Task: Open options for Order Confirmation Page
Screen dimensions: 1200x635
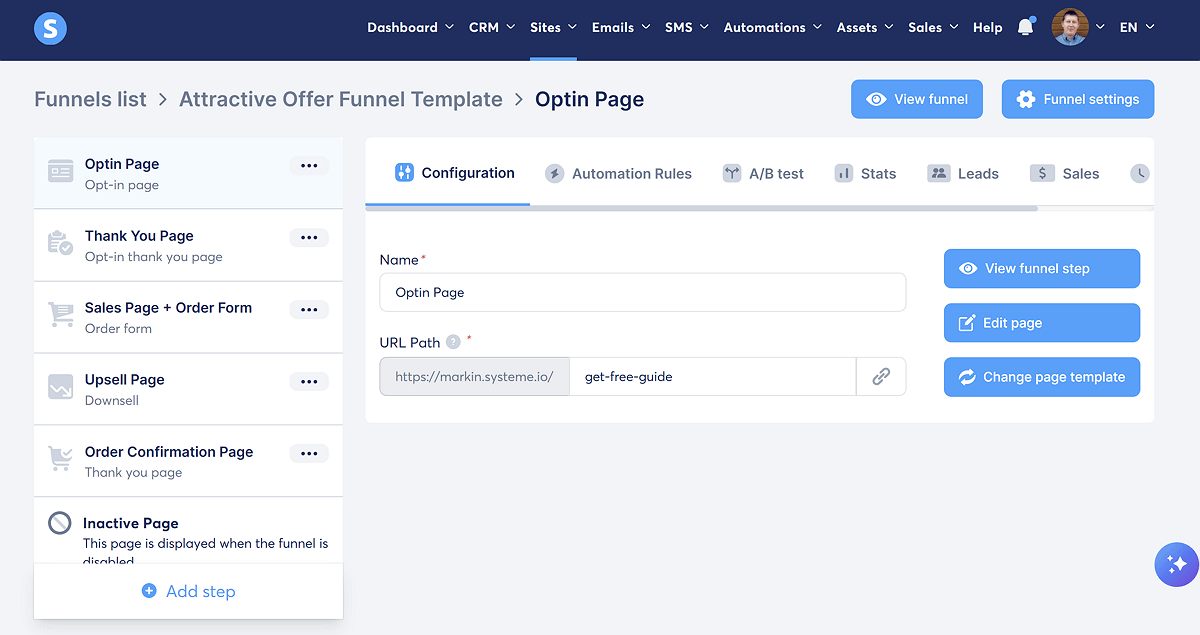Action: (x=309, y=454)
